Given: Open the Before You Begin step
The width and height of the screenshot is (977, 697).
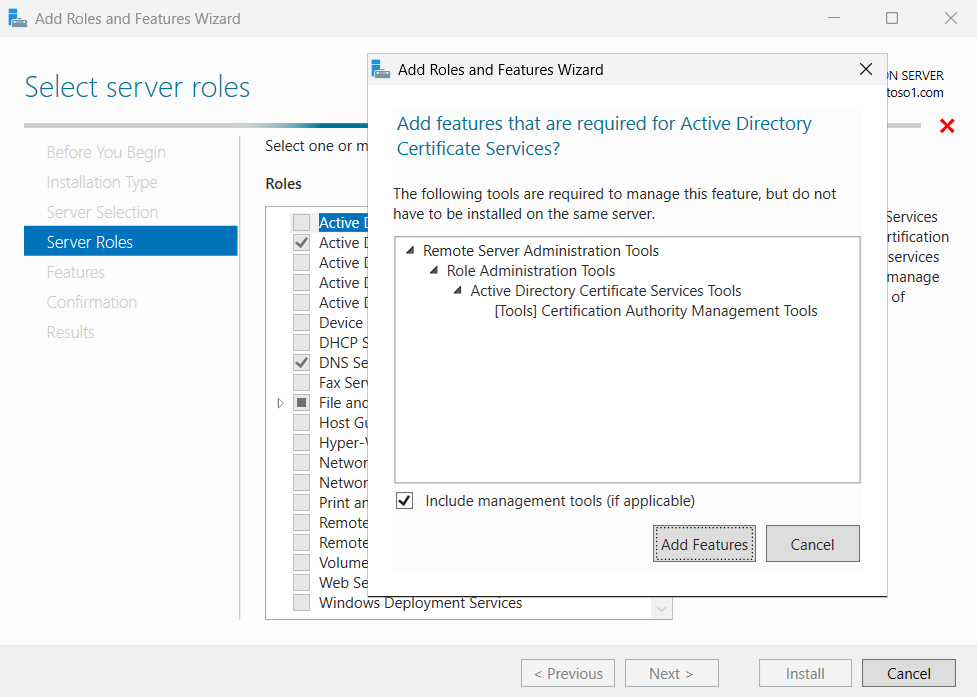Looking at the screenshot, I should pyautogui.click(x=106, y=152).
